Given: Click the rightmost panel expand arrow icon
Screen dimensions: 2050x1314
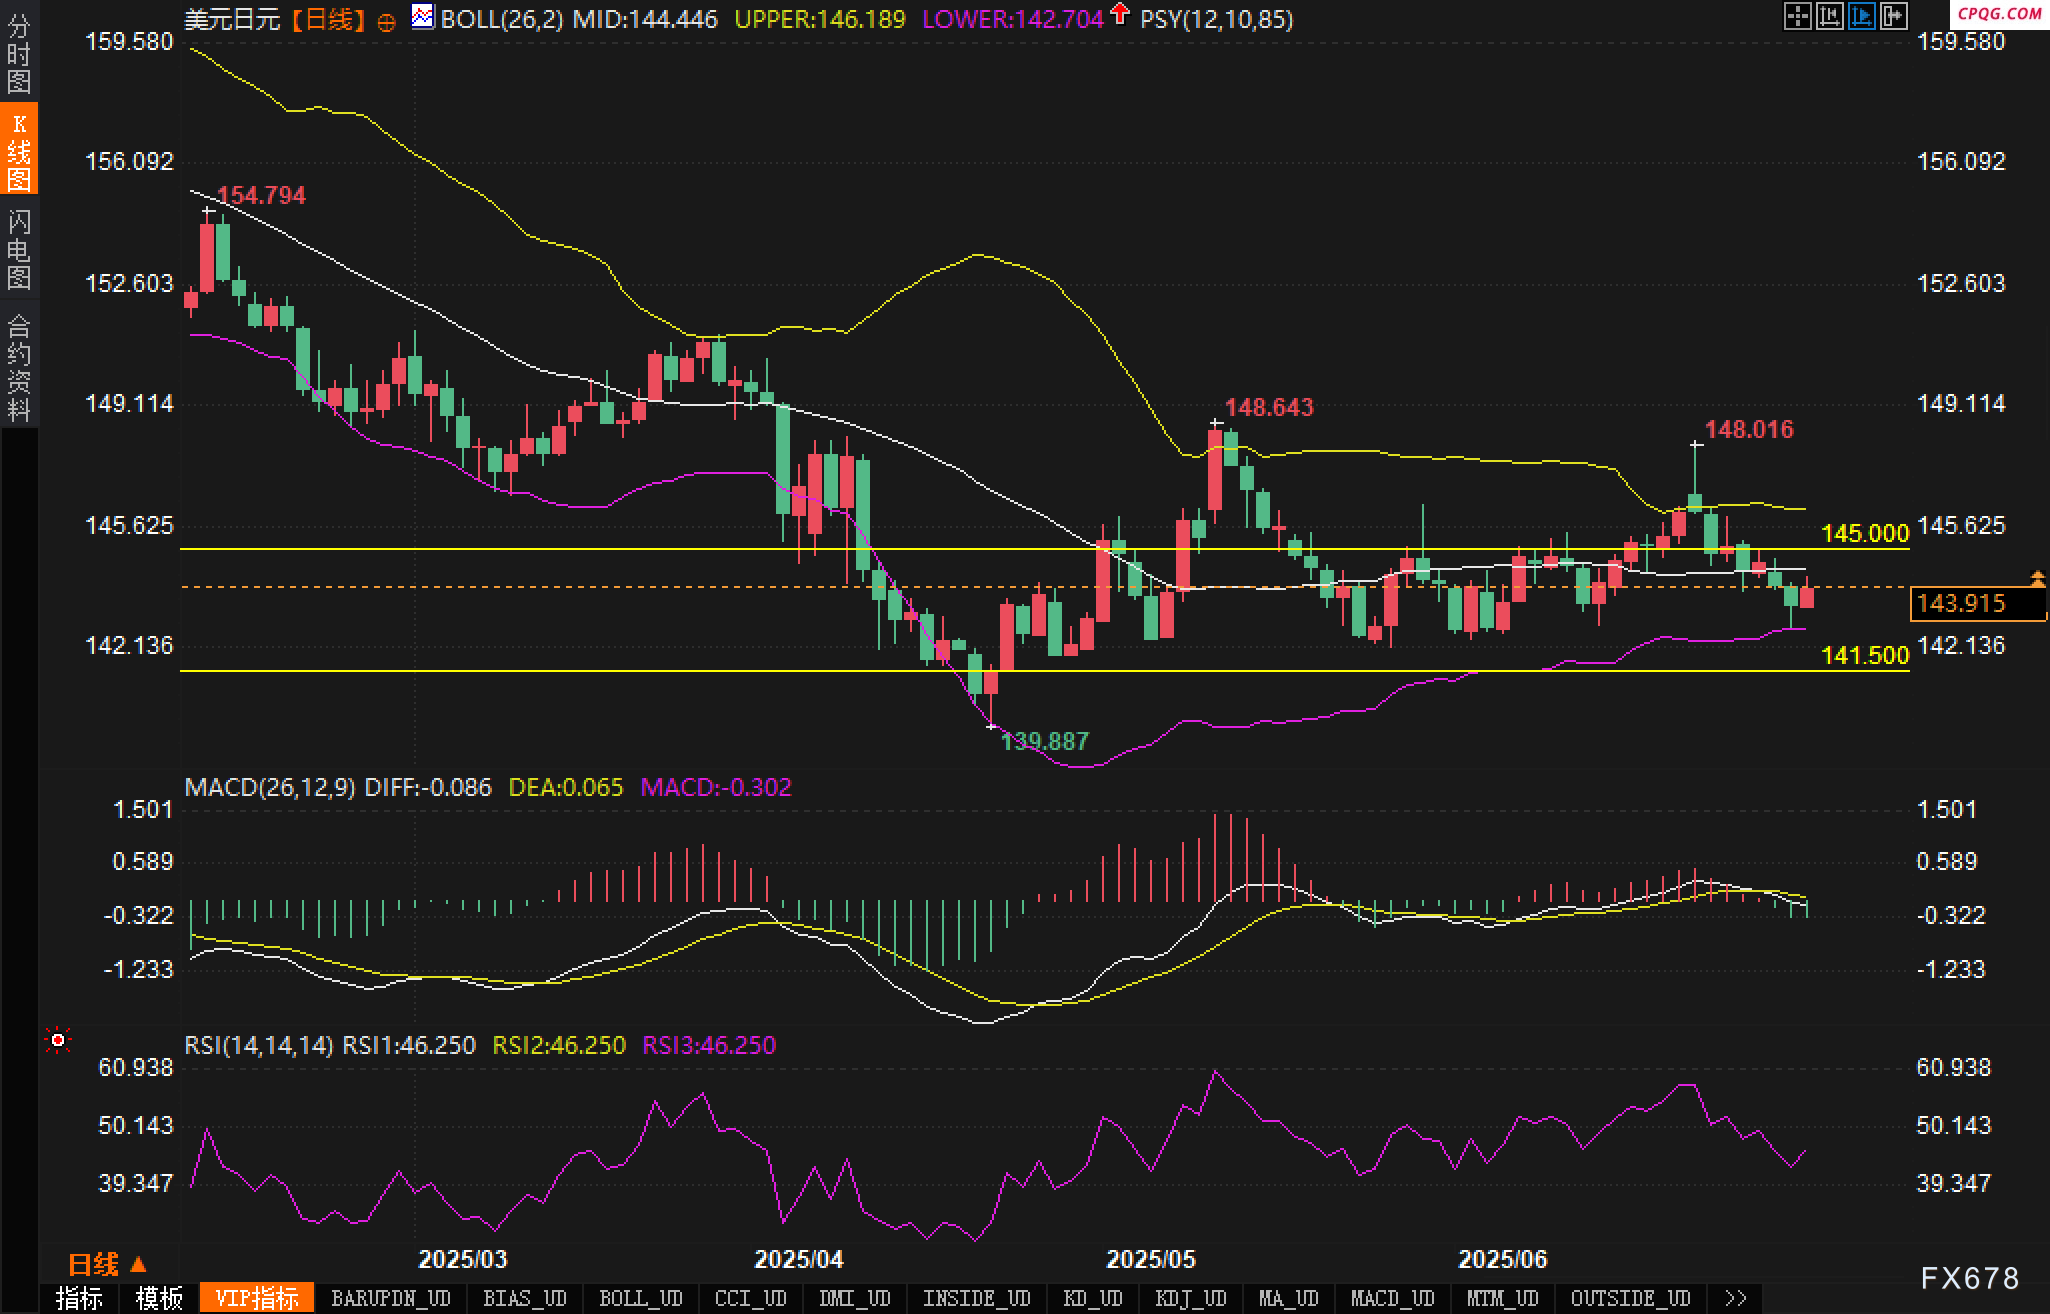Looking at the screenshot, I should (1893, 16).
